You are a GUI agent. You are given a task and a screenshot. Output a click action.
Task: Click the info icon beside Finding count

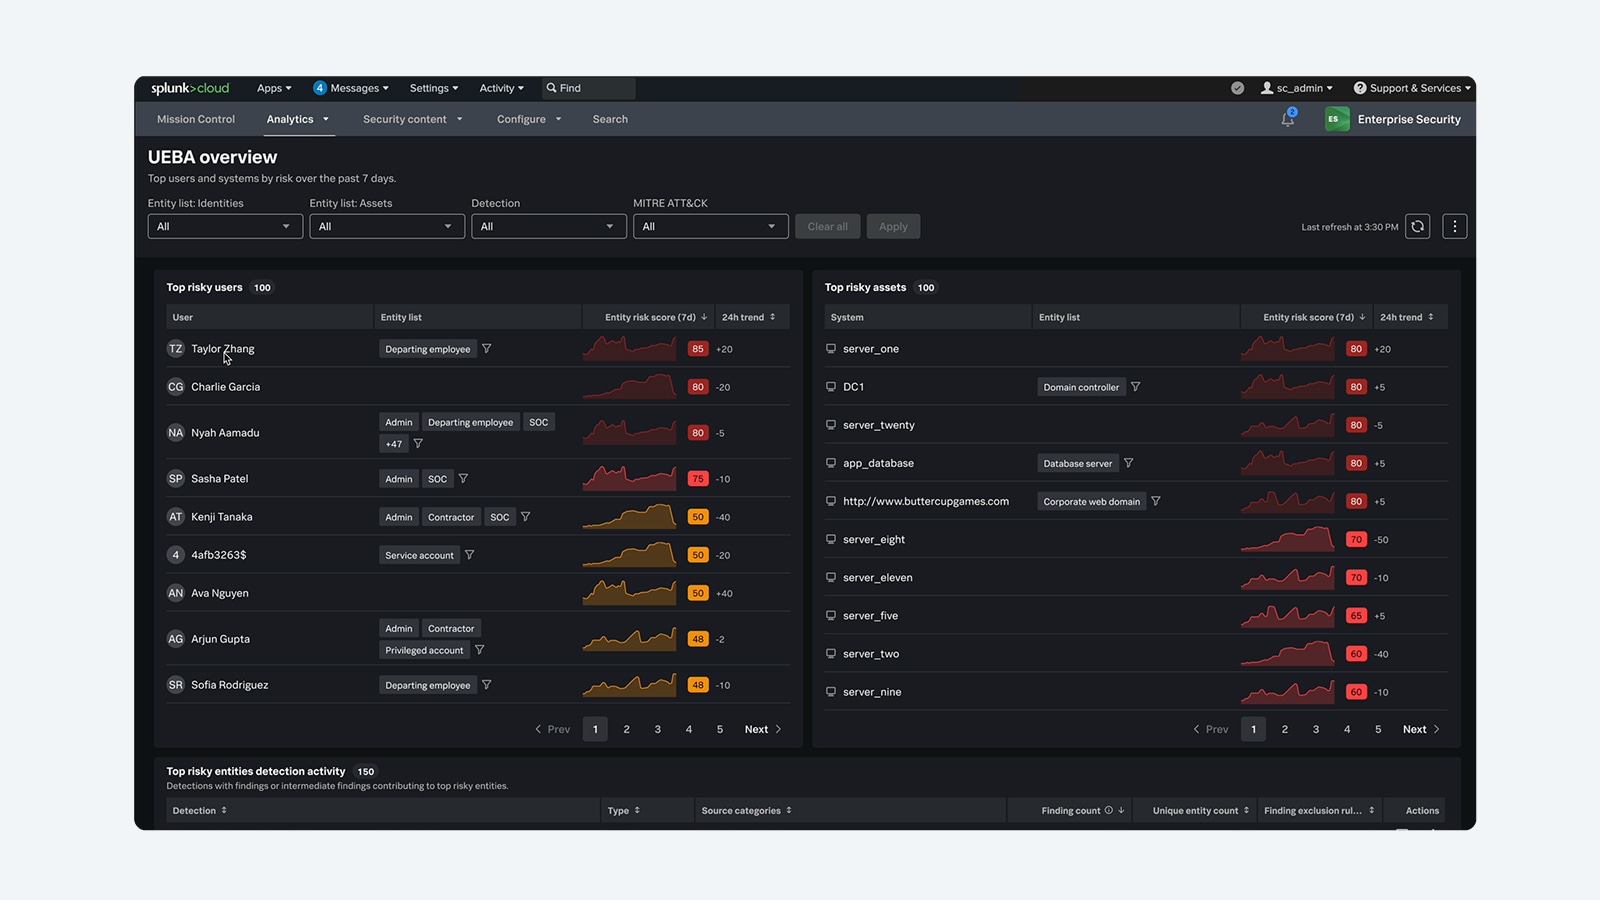[1108, 811]
